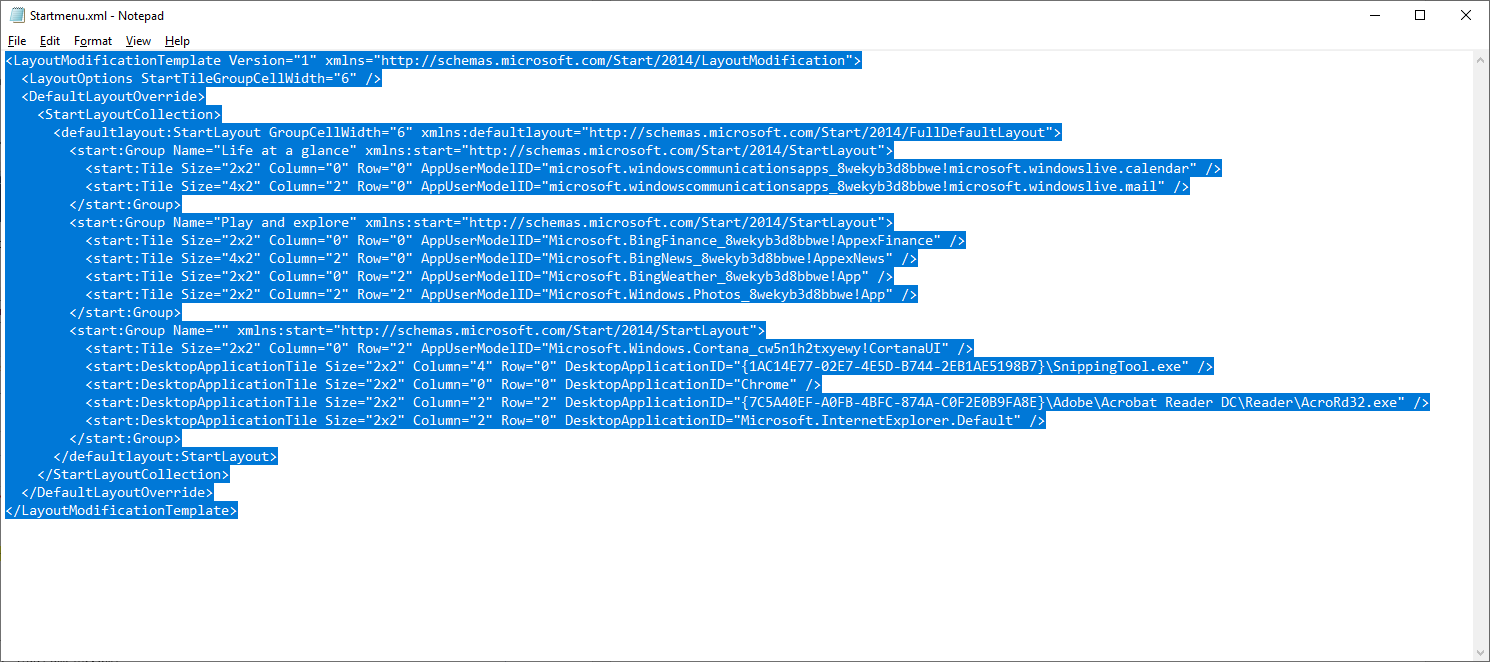Click the Cortana tile line
Viewport: 1490px width, 662px height.
pos(529,349)
